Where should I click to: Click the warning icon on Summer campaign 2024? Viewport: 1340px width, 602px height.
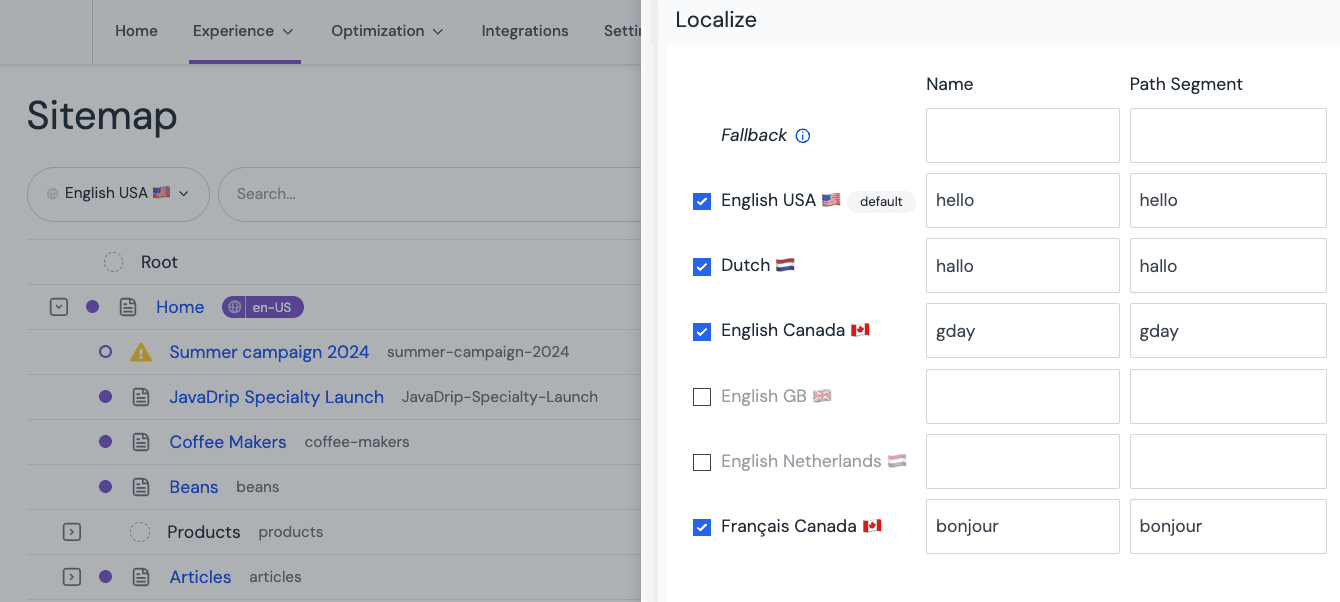click(x=142, y=352)
